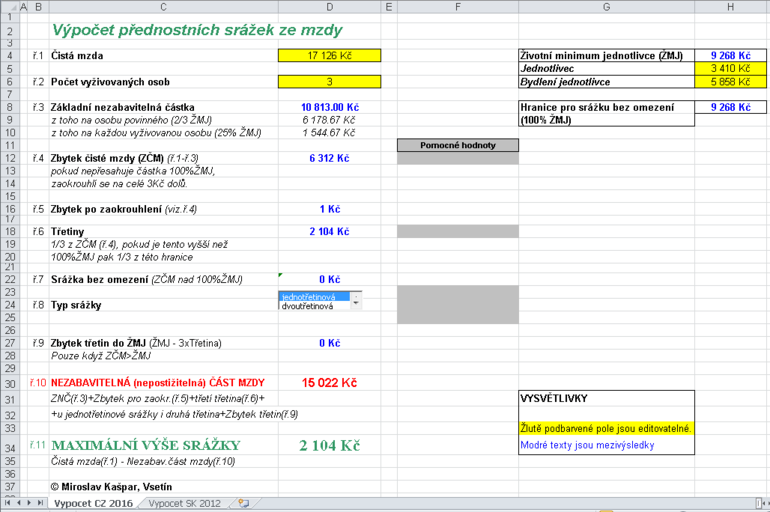Click 'Hranice pro srážku bez omezení' label
The width and height of the screenshot is (770, 512).
tap(597, 107)
